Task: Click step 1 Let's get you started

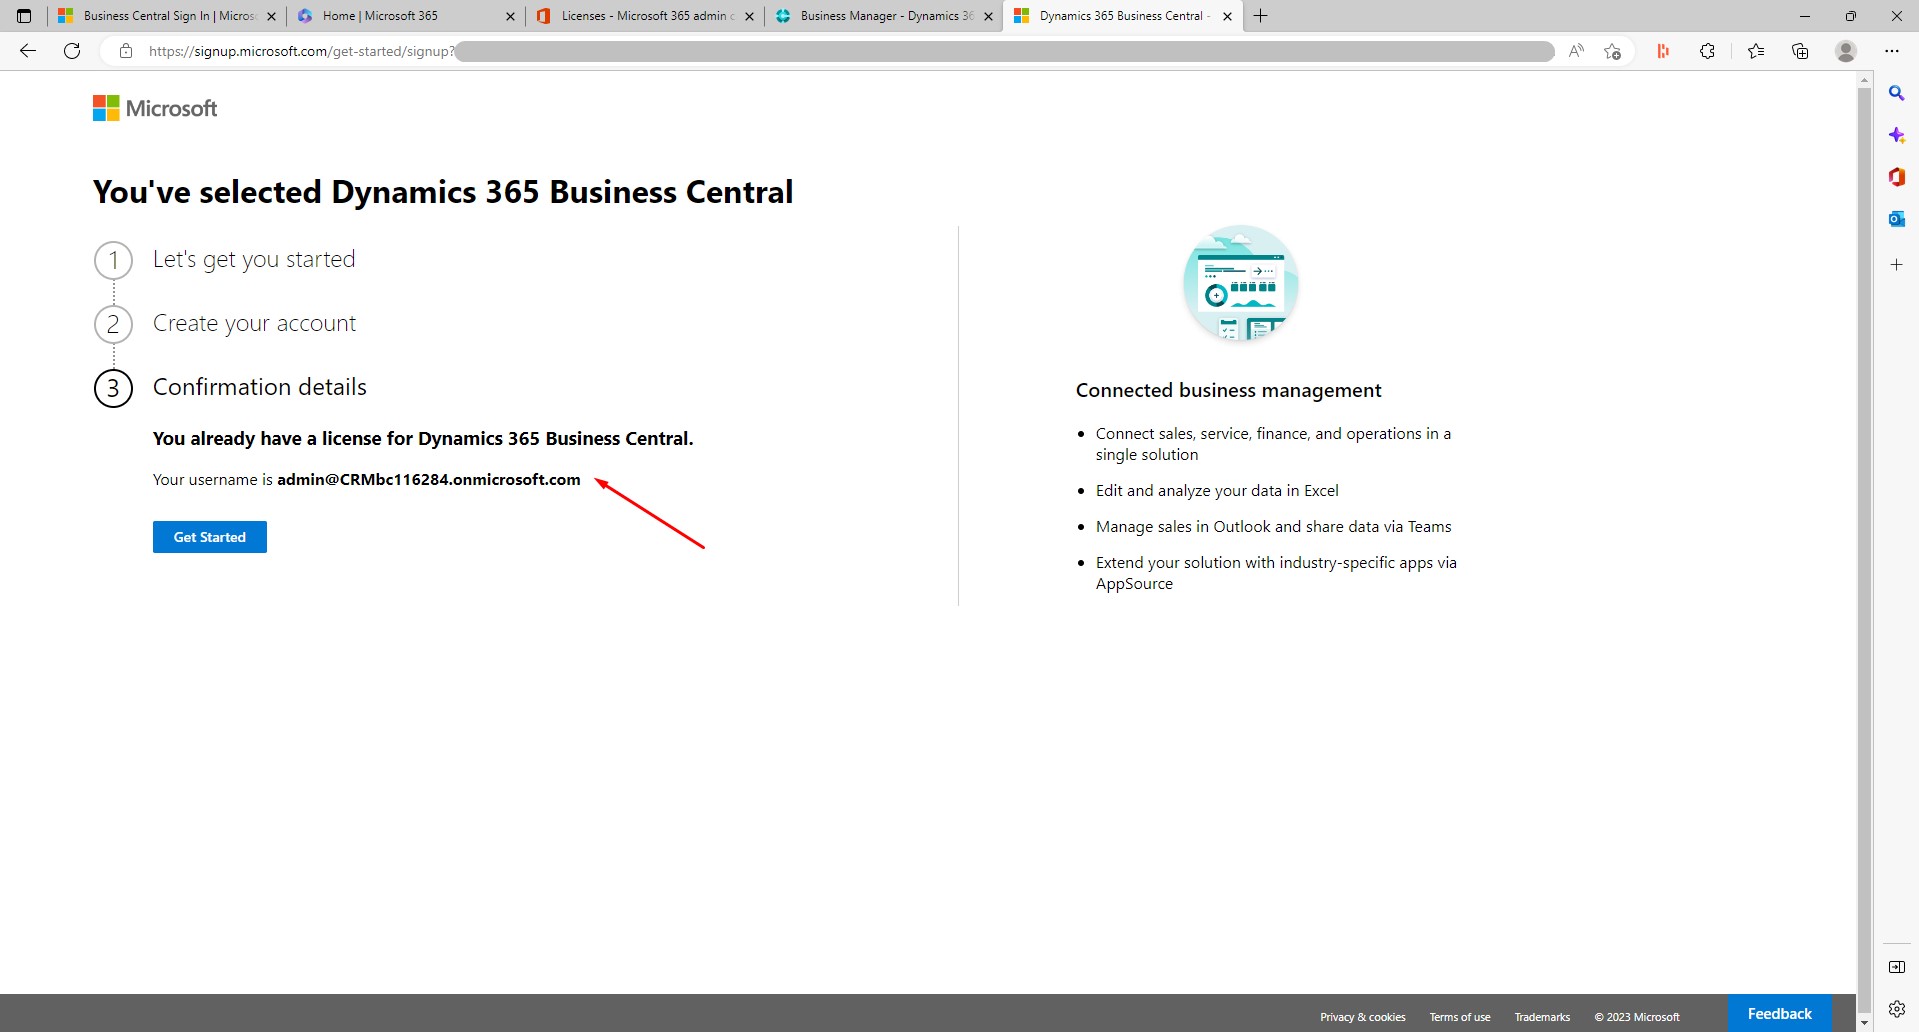Action: click(254, 260)
